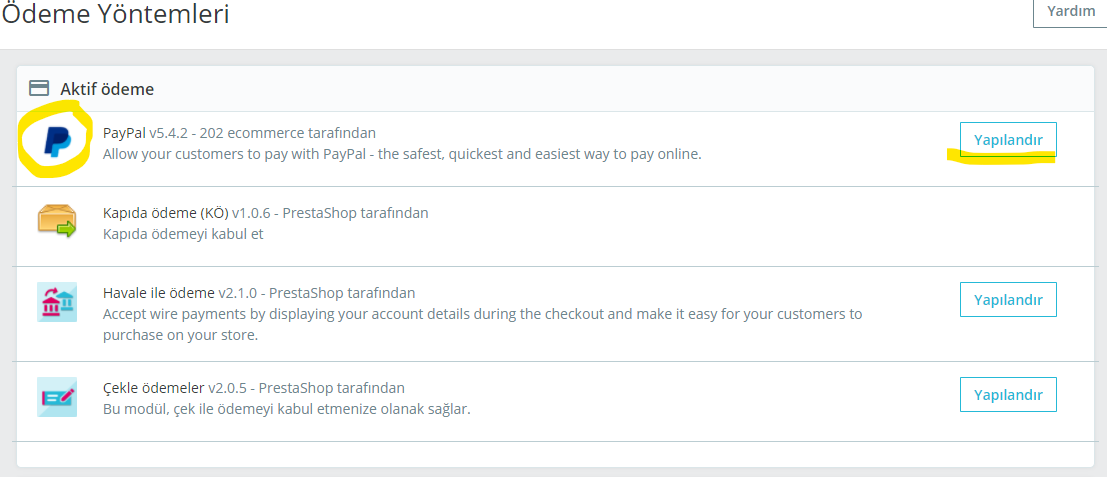1107x477 pixels.
Task: Select the Kapıda ödeme (KÖ) module title
Action: point(165,213)
